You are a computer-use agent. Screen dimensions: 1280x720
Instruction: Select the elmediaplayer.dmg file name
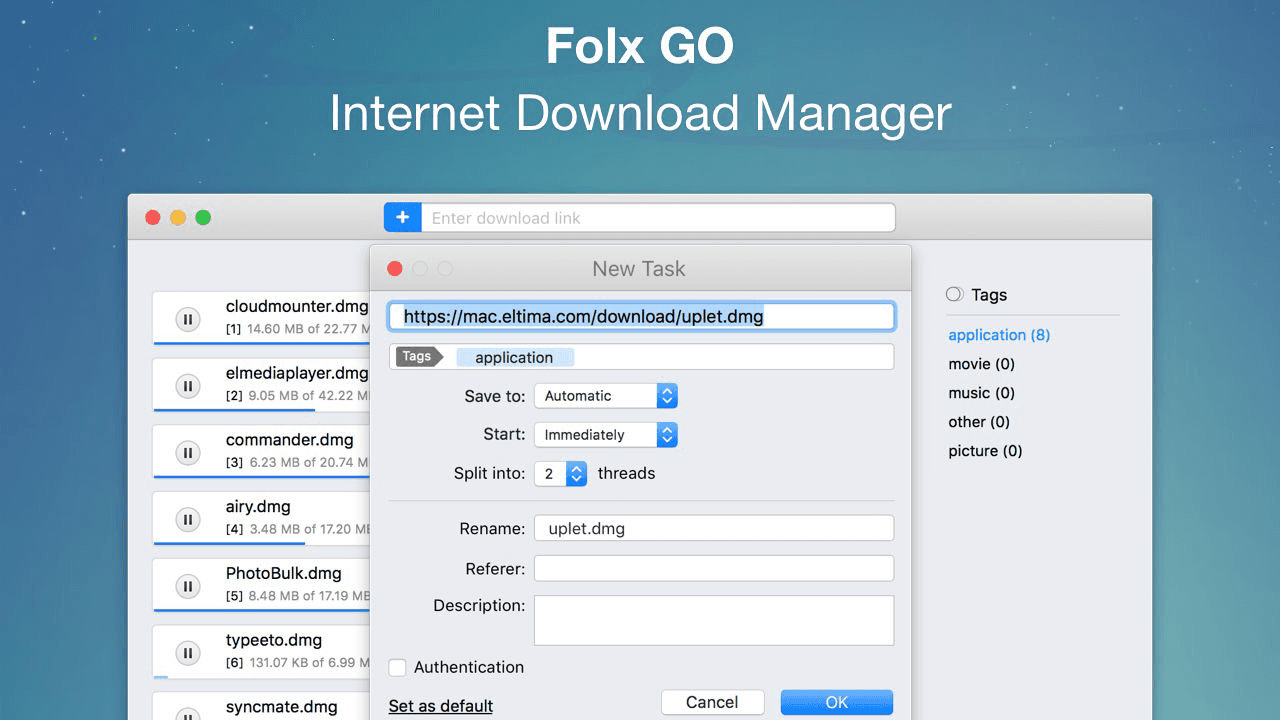pyautogui.click(x=297, y=373)
